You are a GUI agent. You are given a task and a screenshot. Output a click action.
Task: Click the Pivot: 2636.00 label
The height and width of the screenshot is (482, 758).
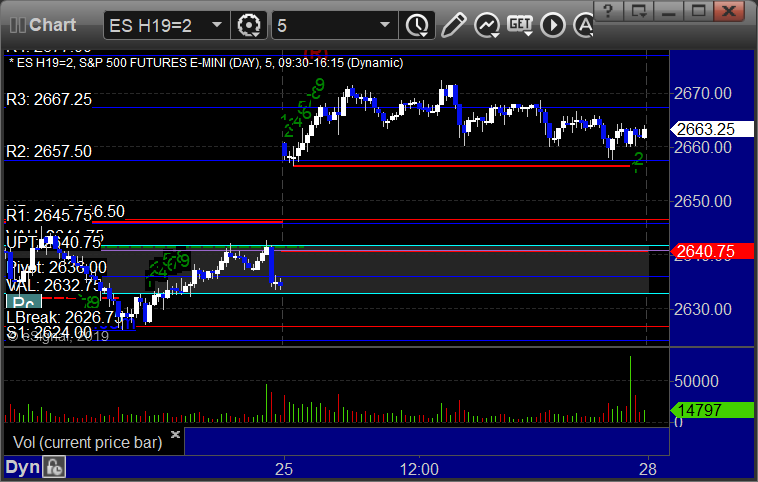(57, 267)
